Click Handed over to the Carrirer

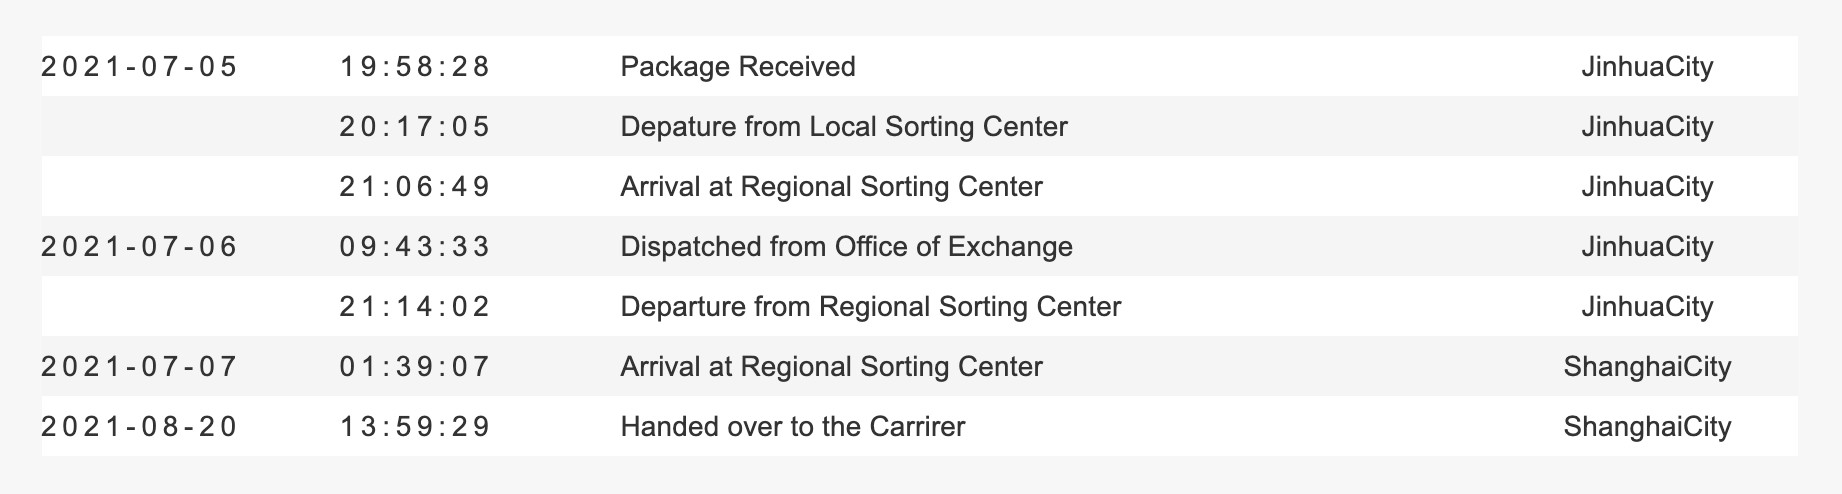(x=793, y=427)
